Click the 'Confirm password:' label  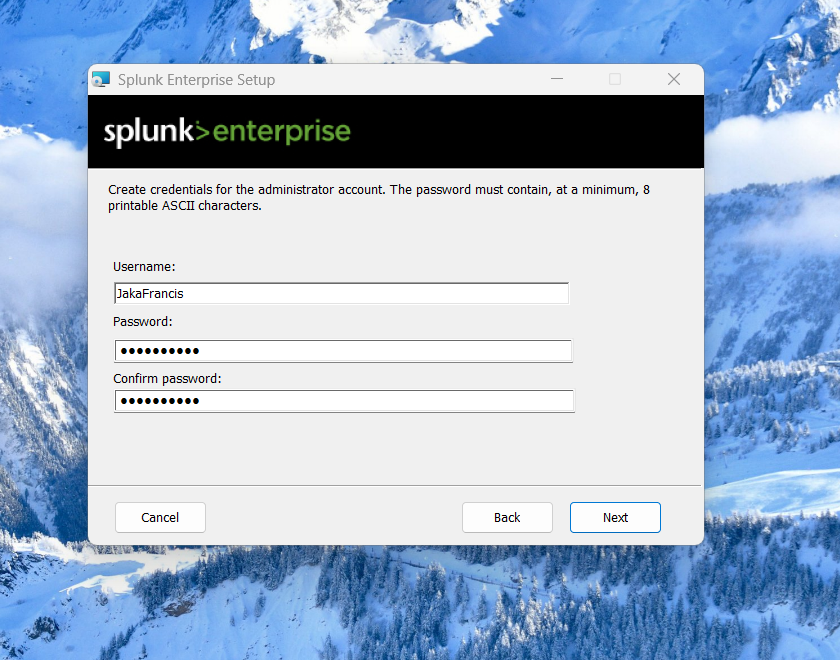click(x=167, y=379)
